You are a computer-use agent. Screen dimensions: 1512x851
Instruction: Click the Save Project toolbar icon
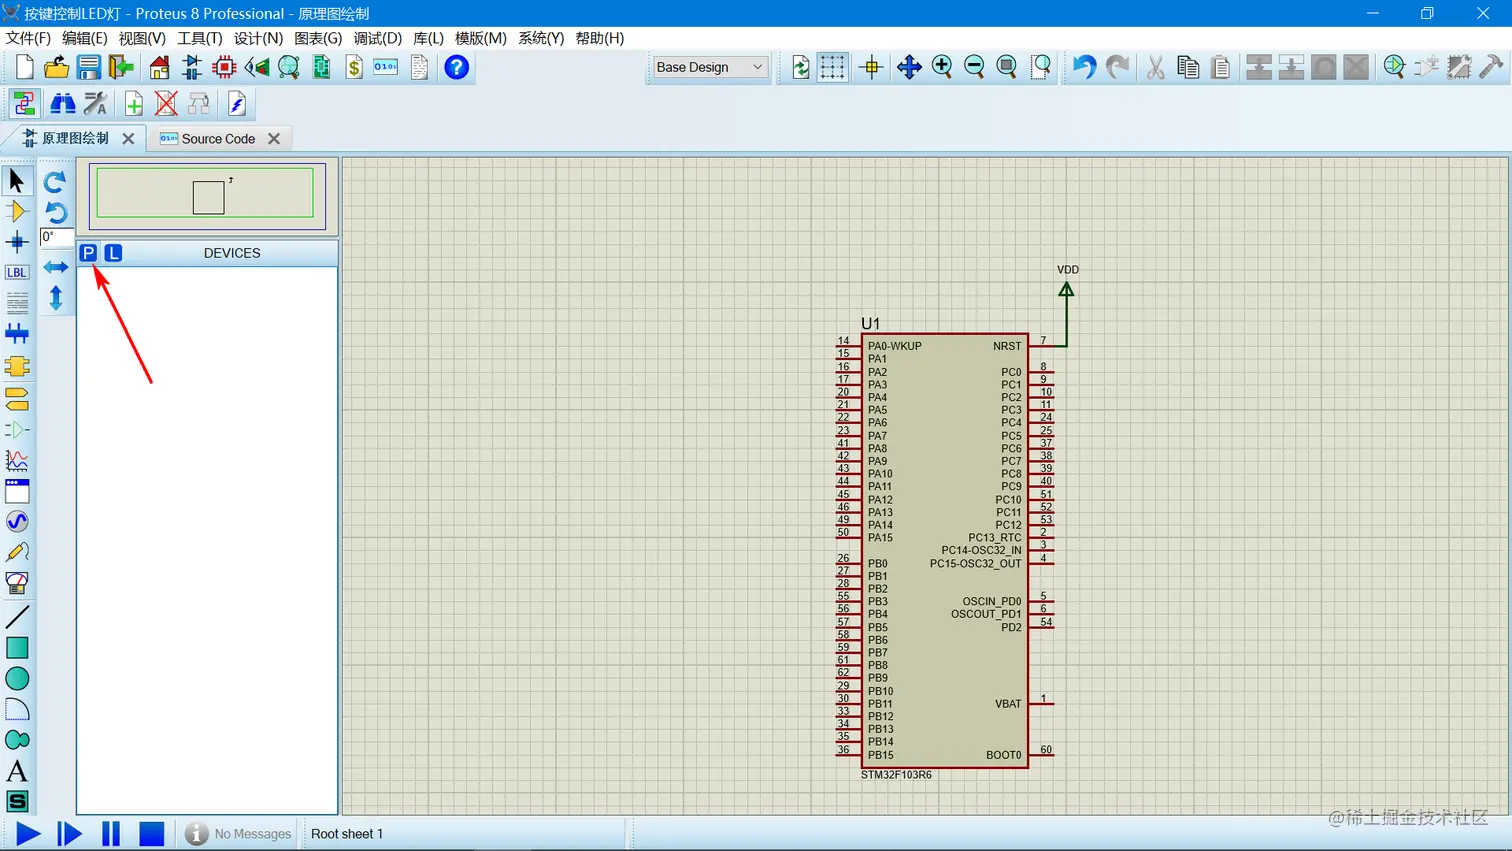pos(89,67)
